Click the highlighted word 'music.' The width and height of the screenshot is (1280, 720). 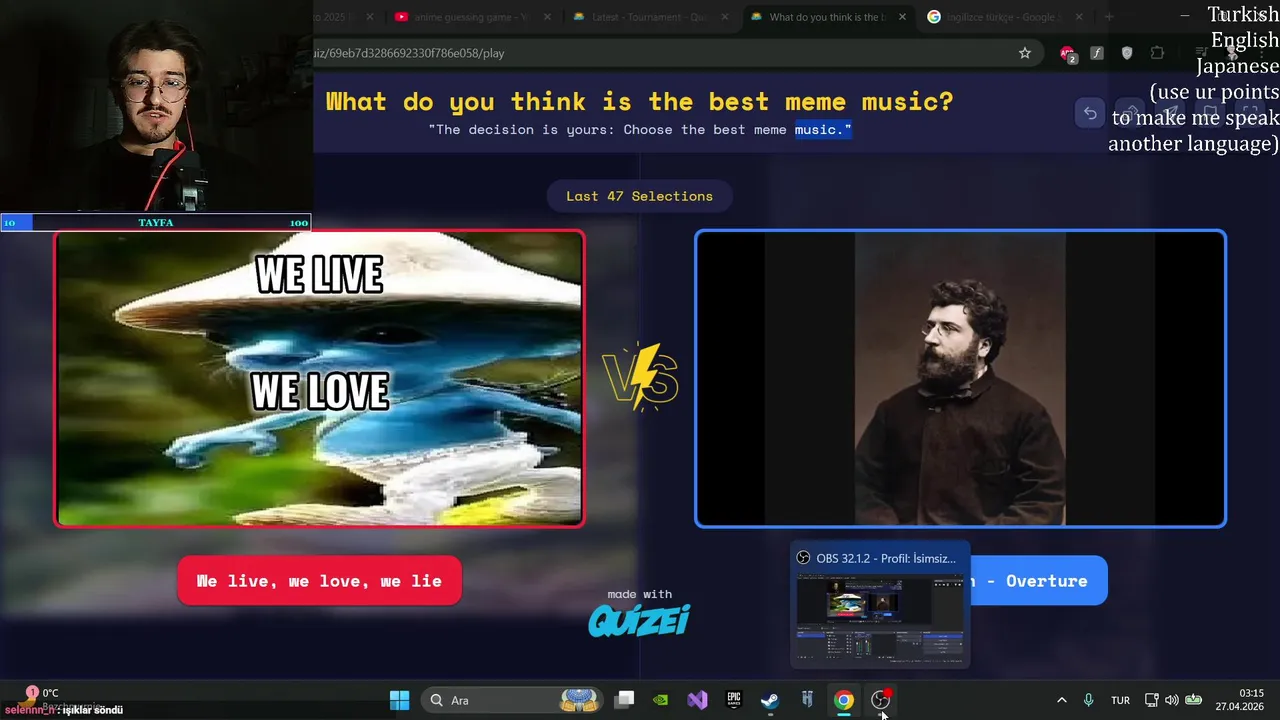point(823,130)
